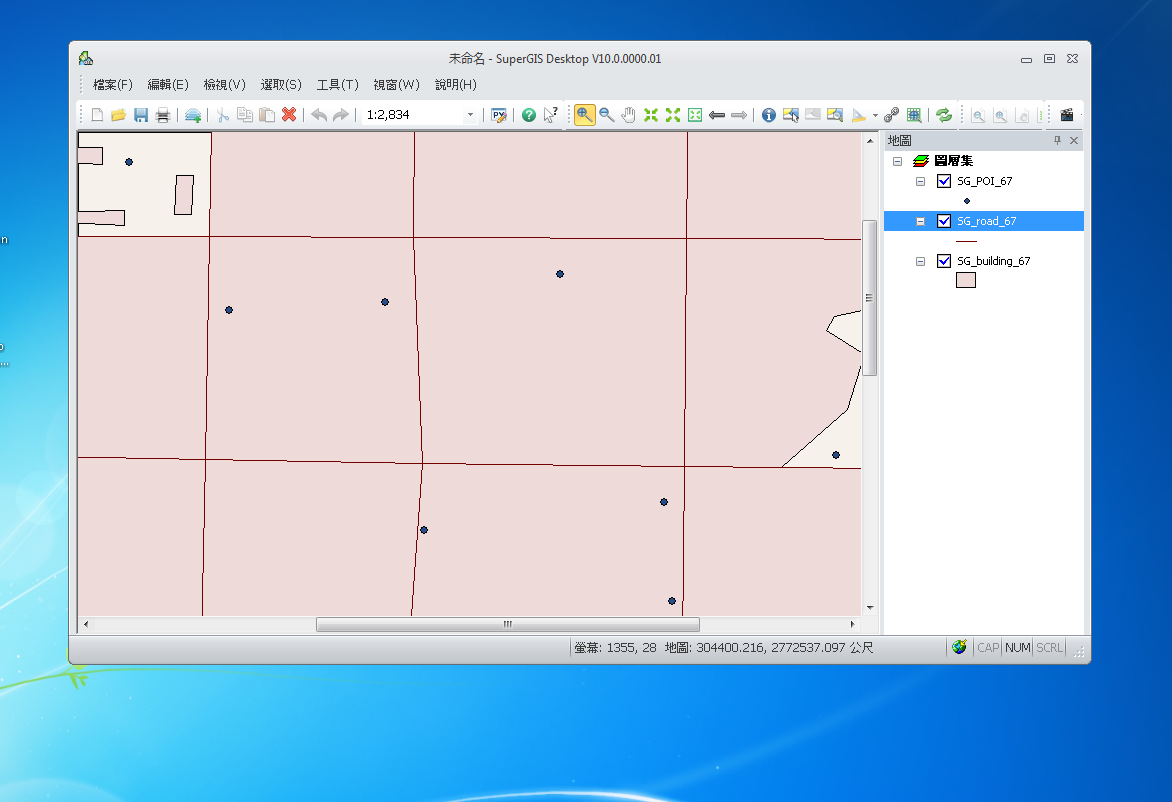The height and width of the screenshot is (802, 1172).
Task: Open the 檔案(F) menu
Action: (x=113, y=84)
